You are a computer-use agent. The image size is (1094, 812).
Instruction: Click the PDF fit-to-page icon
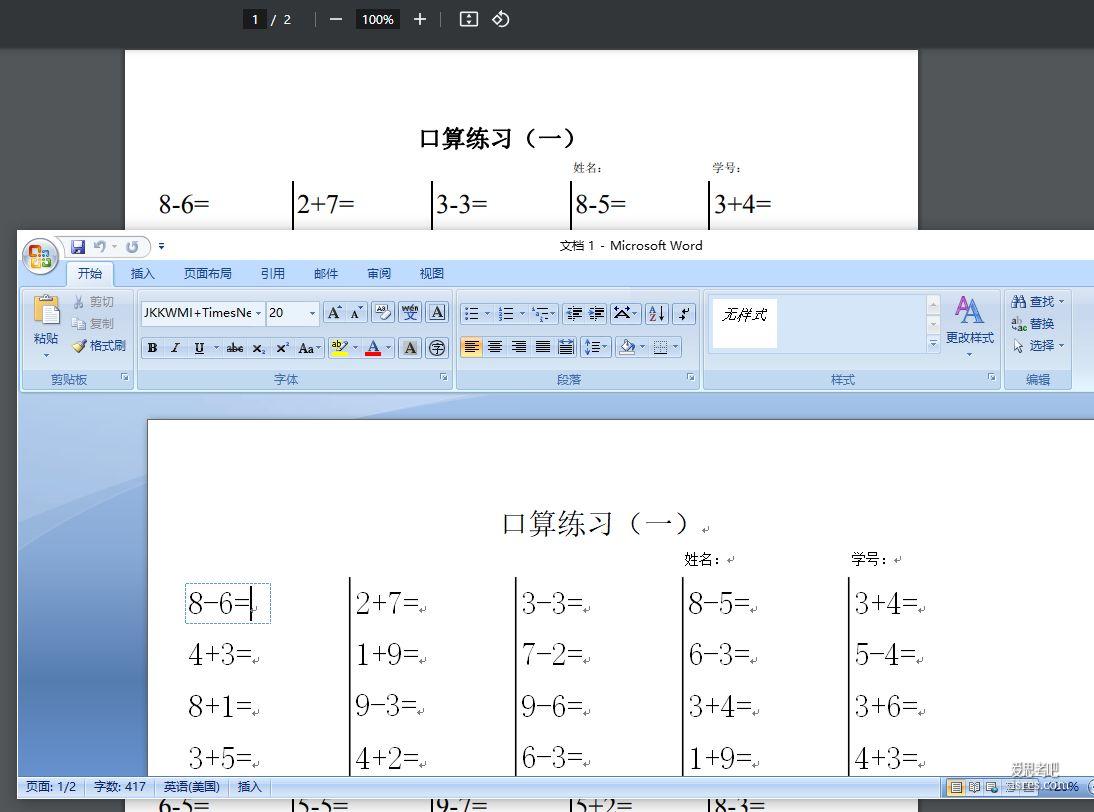468,19
